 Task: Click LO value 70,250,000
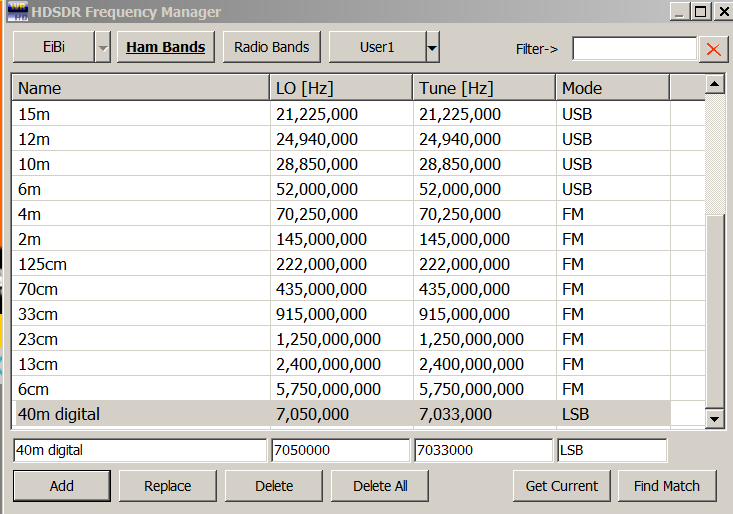(x=317, y=214)
